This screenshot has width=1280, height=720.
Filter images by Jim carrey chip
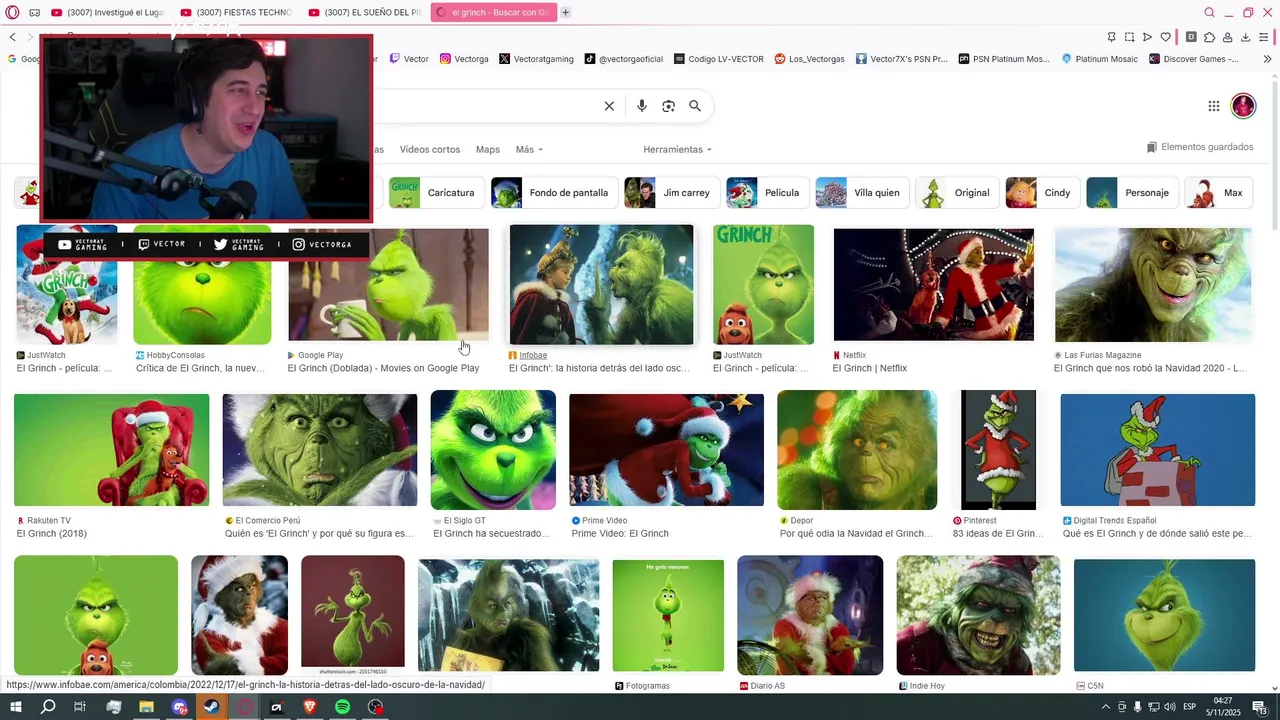pyautogui.click(x=670, y=193)
